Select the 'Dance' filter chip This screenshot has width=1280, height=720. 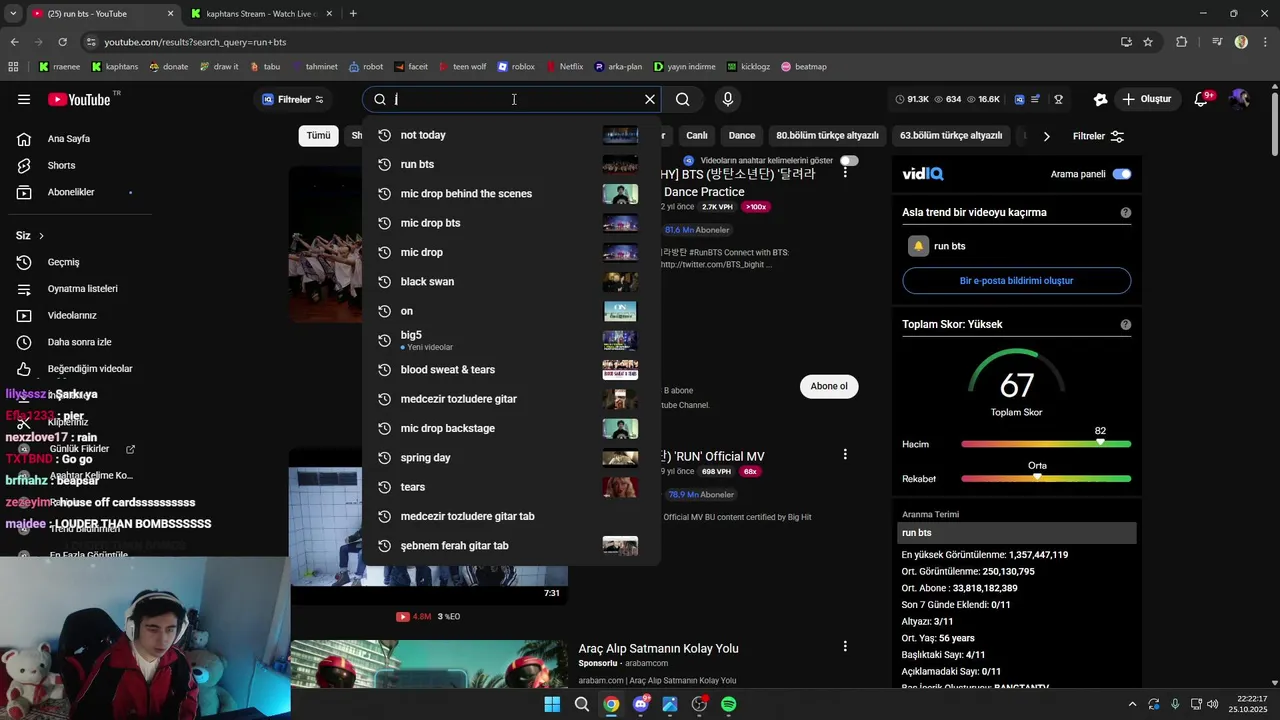click(x=742, y=136)
